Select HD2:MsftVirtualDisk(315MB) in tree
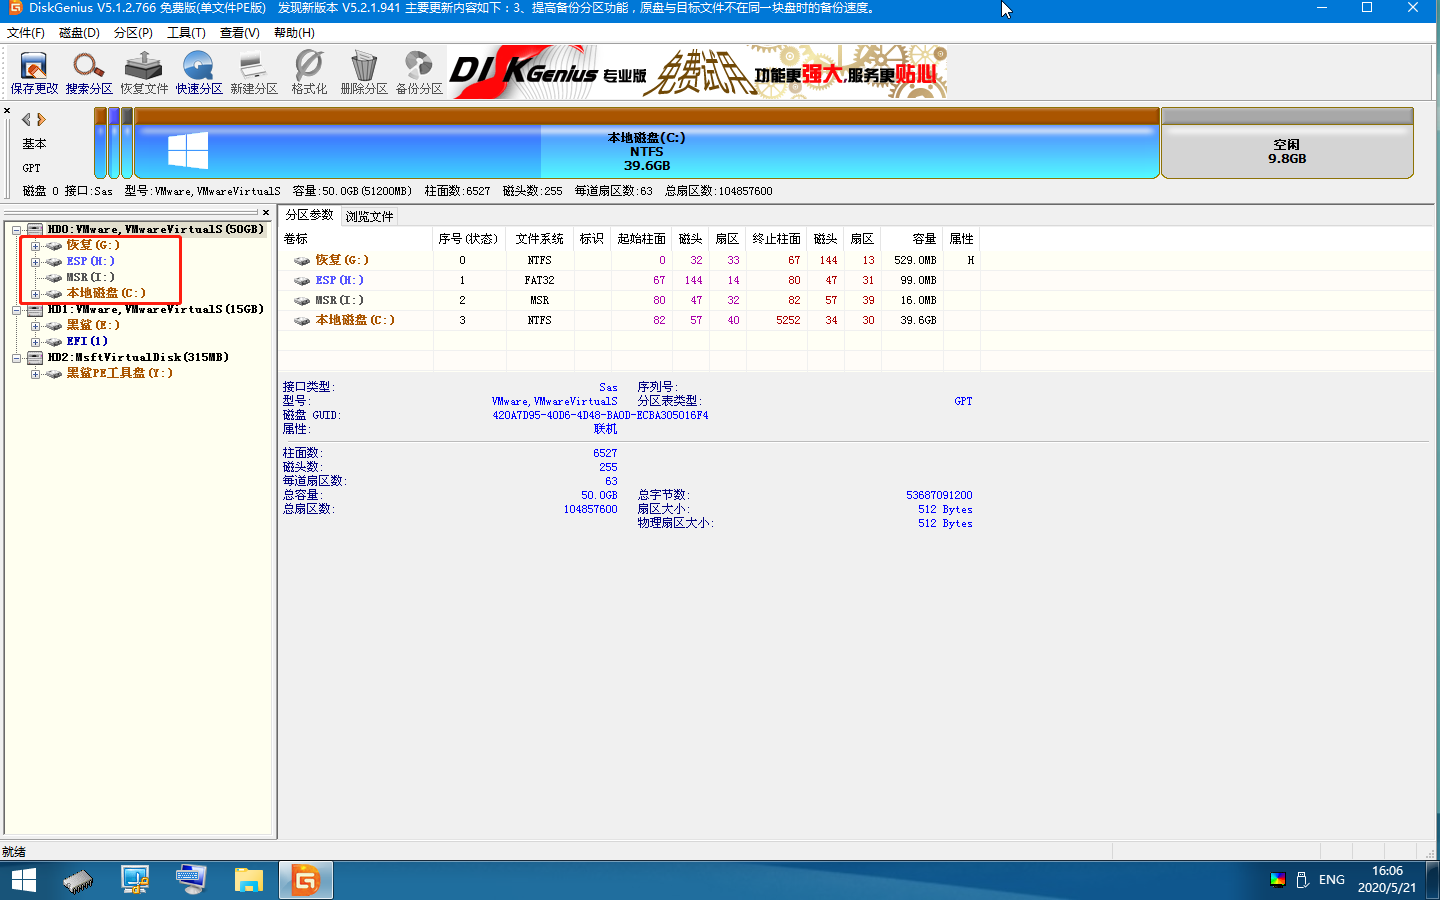 [138, 357]
